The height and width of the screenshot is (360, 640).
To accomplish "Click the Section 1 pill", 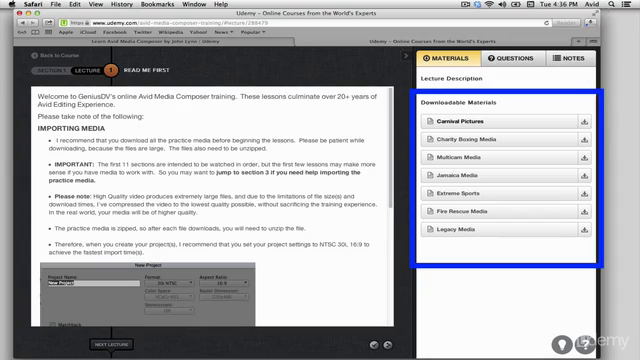I will point(51,70).
